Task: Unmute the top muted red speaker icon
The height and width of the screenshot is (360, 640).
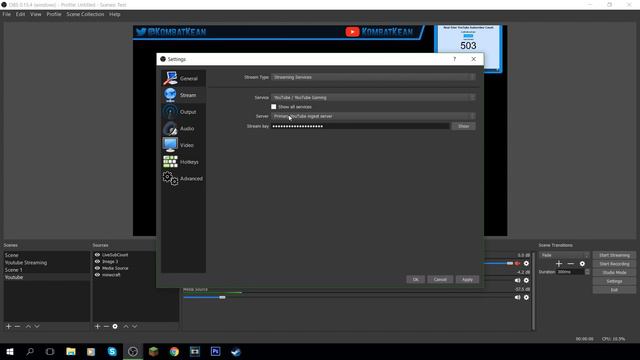Action: click(x=518, y=263)
